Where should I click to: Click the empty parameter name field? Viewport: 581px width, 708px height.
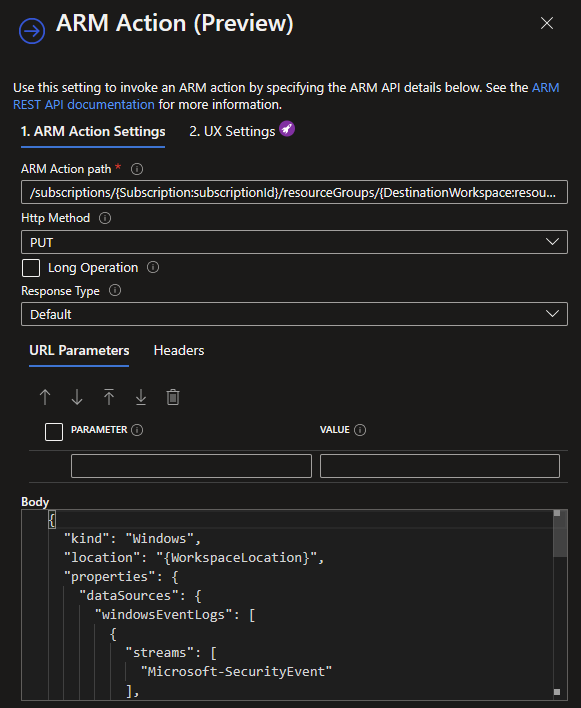click(x=191, y=466)
